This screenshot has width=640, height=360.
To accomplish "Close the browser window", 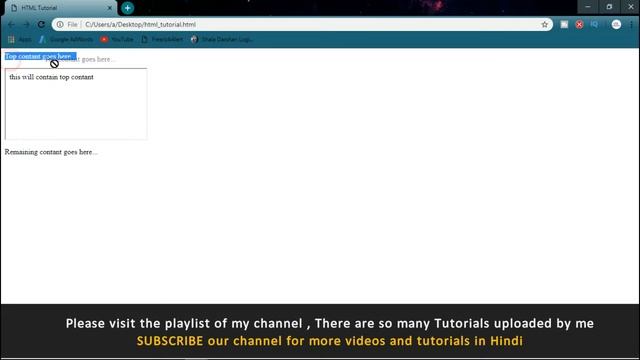I will pyautogui.click(x=630, y=7).
